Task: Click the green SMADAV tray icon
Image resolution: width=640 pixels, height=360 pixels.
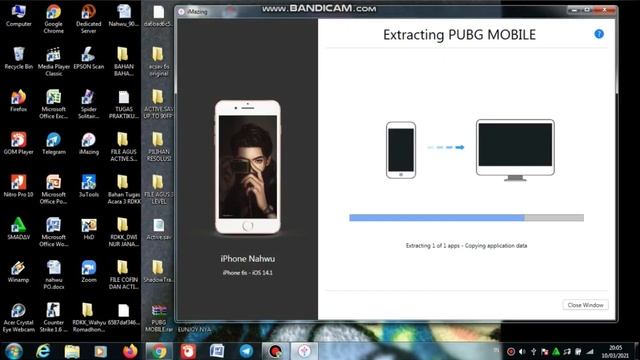Action: click(x=556, y=351)
